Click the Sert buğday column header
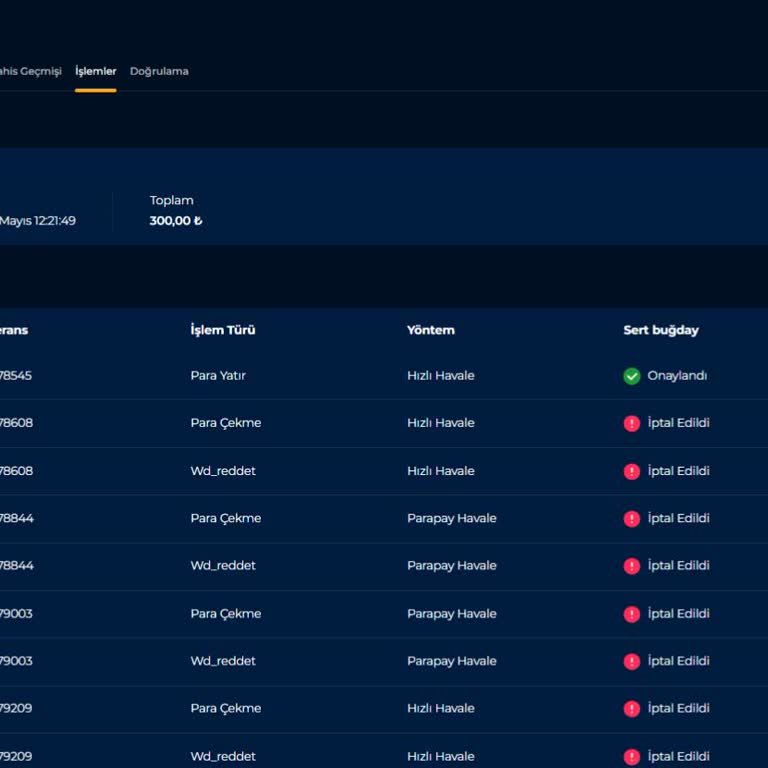Viewport: 768px width, 768px height. coord(660,330)
